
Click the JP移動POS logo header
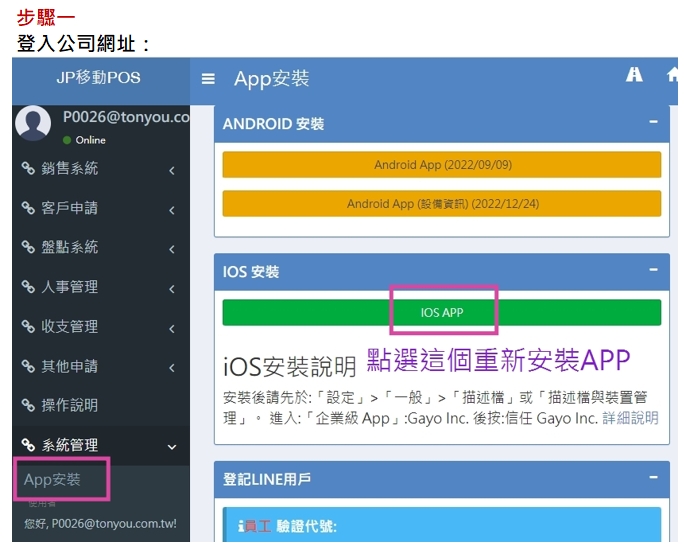click(x=99, y=78)
